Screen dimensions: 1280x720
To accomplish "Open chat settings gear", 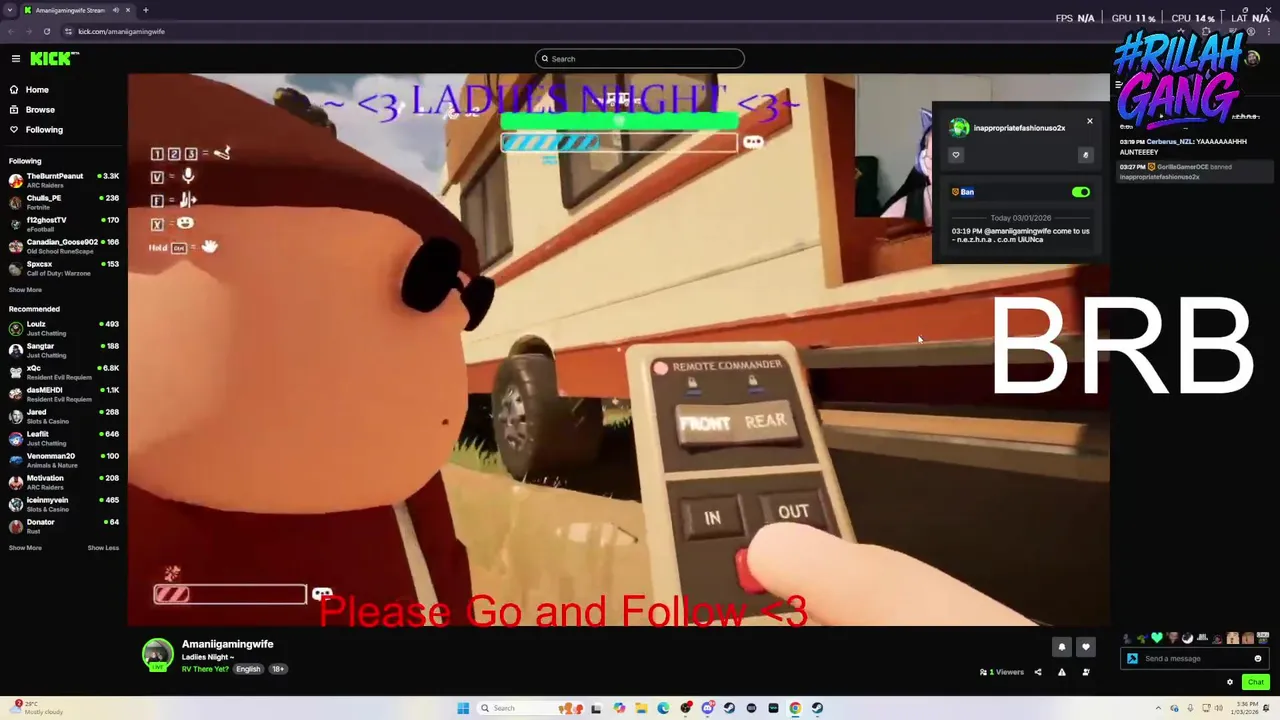I will [x=1230, y=682].
